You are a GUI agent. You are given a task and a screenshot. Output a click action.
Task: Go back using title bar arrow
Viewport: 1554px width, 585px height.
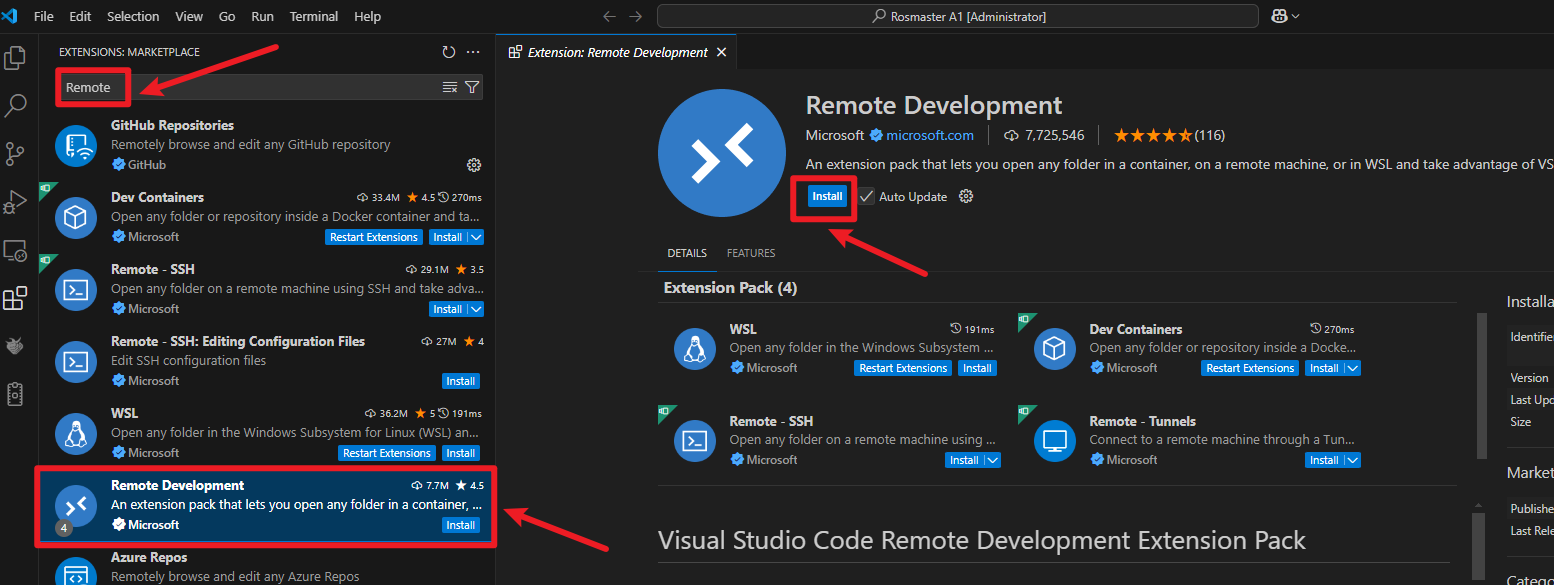[x=610, y=16]
